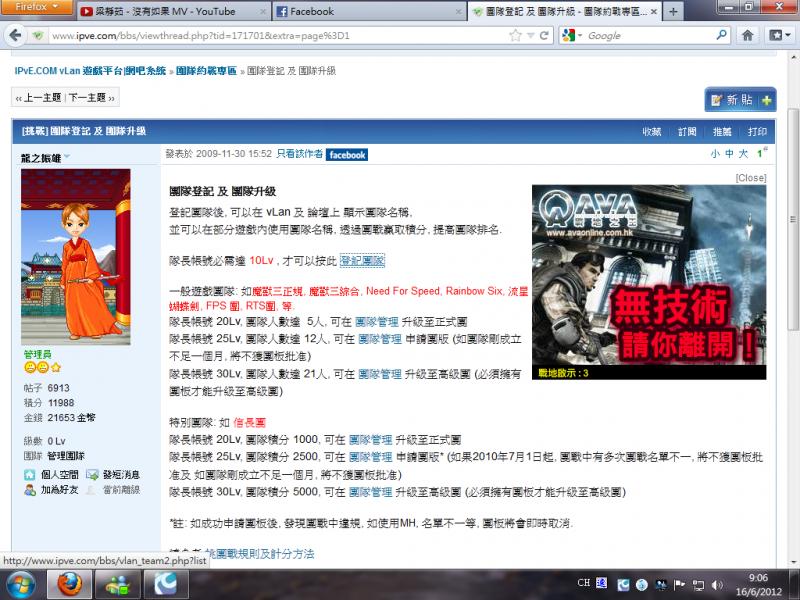Image resolution: width=800 pixels, height=600 pixels.
Task: Click 團隊管理 link in the 積分 1000 line
Action: [370, 440]
